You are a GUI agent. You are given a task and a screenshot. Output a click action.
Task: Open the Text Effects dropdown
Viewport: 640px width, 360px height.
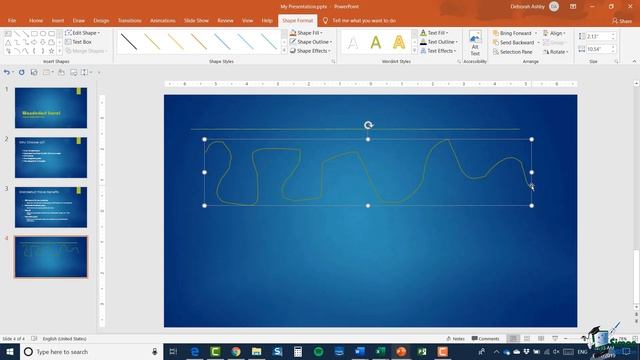click(x=438, y=51)
